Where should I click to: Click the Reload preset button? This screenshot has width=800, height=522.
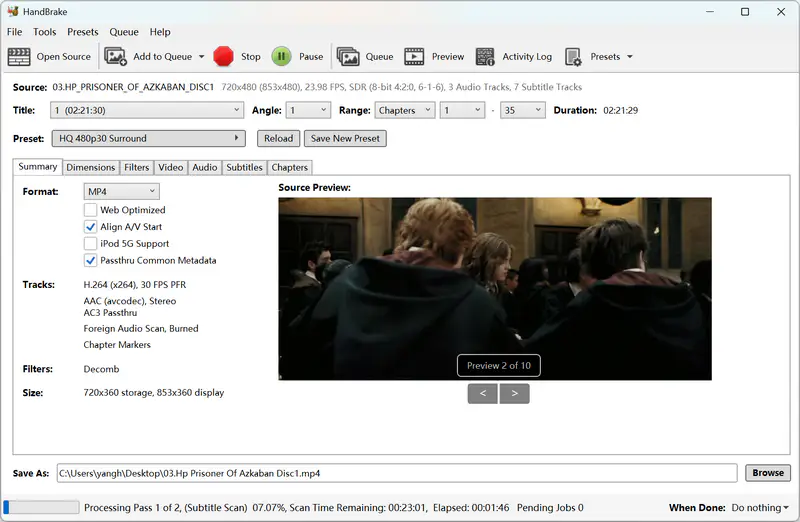point(279,138)
